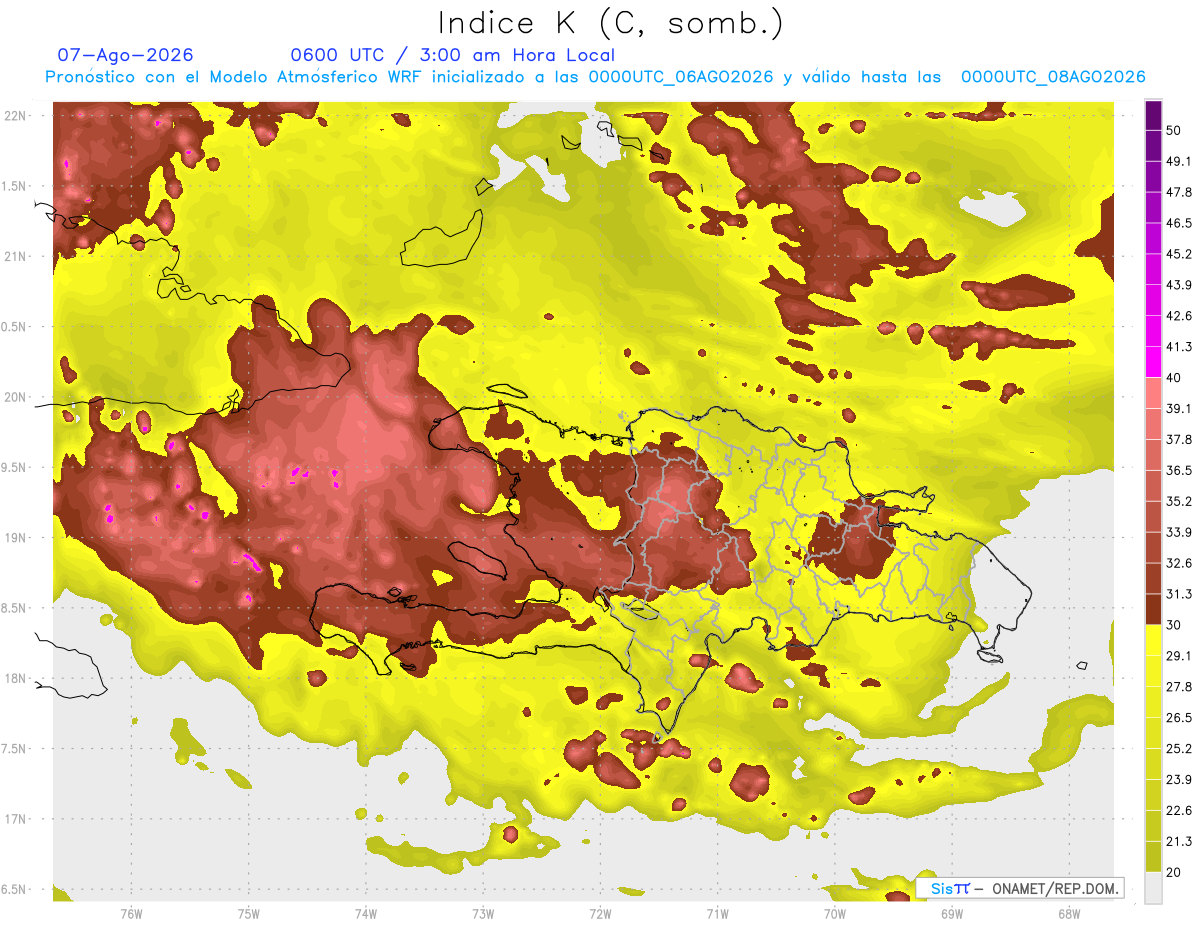Click the colorbar value "46.5"
The image size is (1200, 927).
[1179, 223]
